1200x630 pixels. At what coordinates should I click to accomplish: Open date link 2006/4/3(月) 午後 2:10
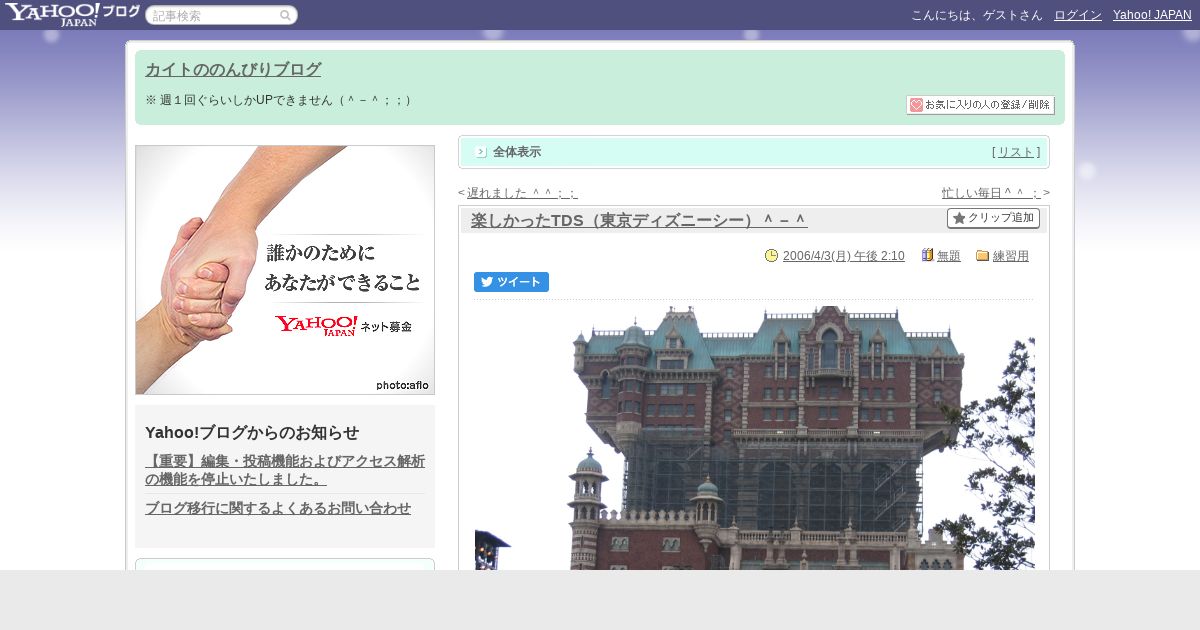pos(844,256)
